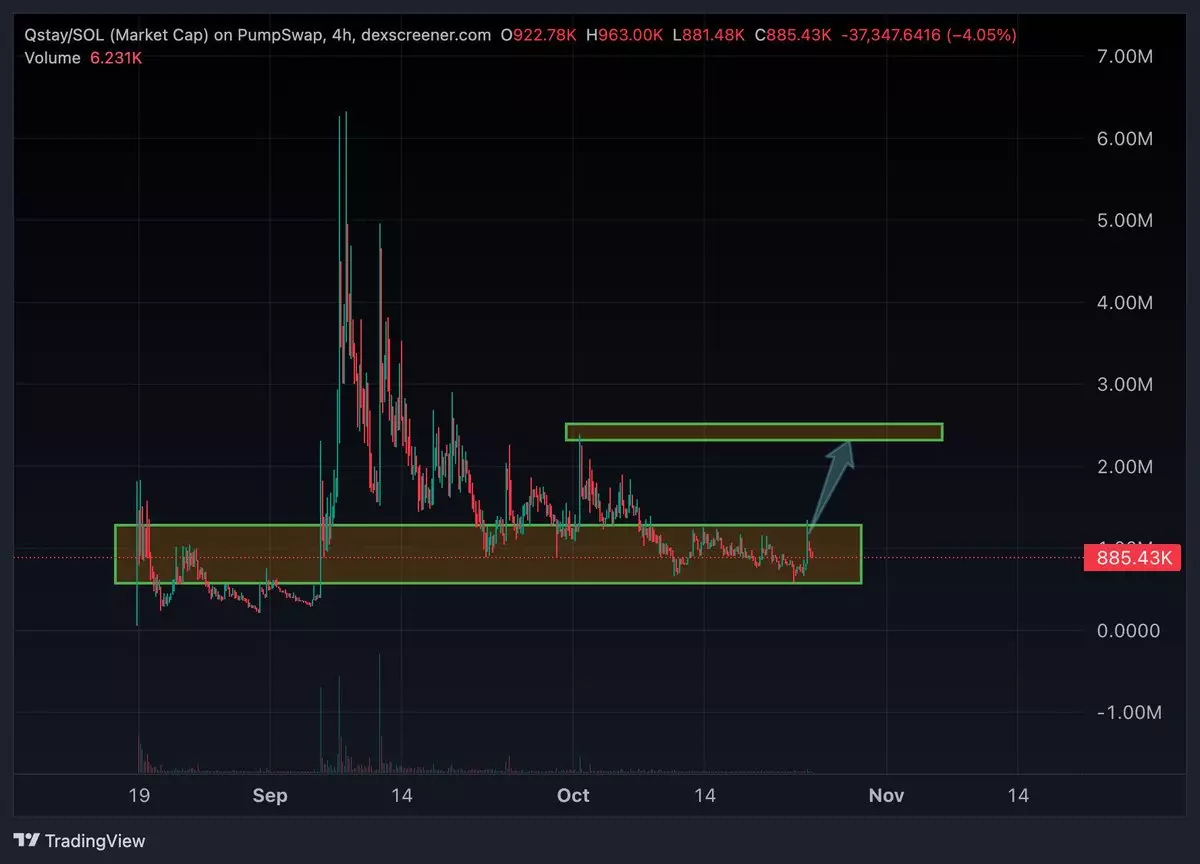The image size is (1200, 864).
Task: Click the 19 date on time axis
Action: pos(139,796)
